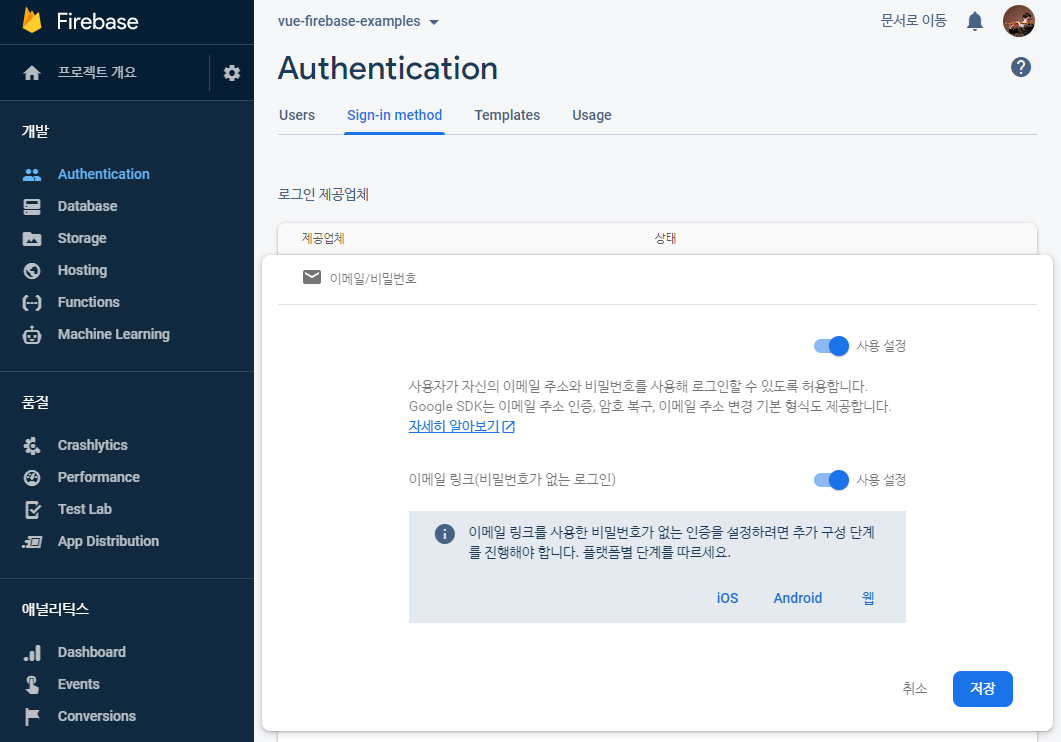Switch to the Templates tab
Image resolution: width=1061 pixels, height=742 pixels.
pyautogui.click(x=507, y=115)
